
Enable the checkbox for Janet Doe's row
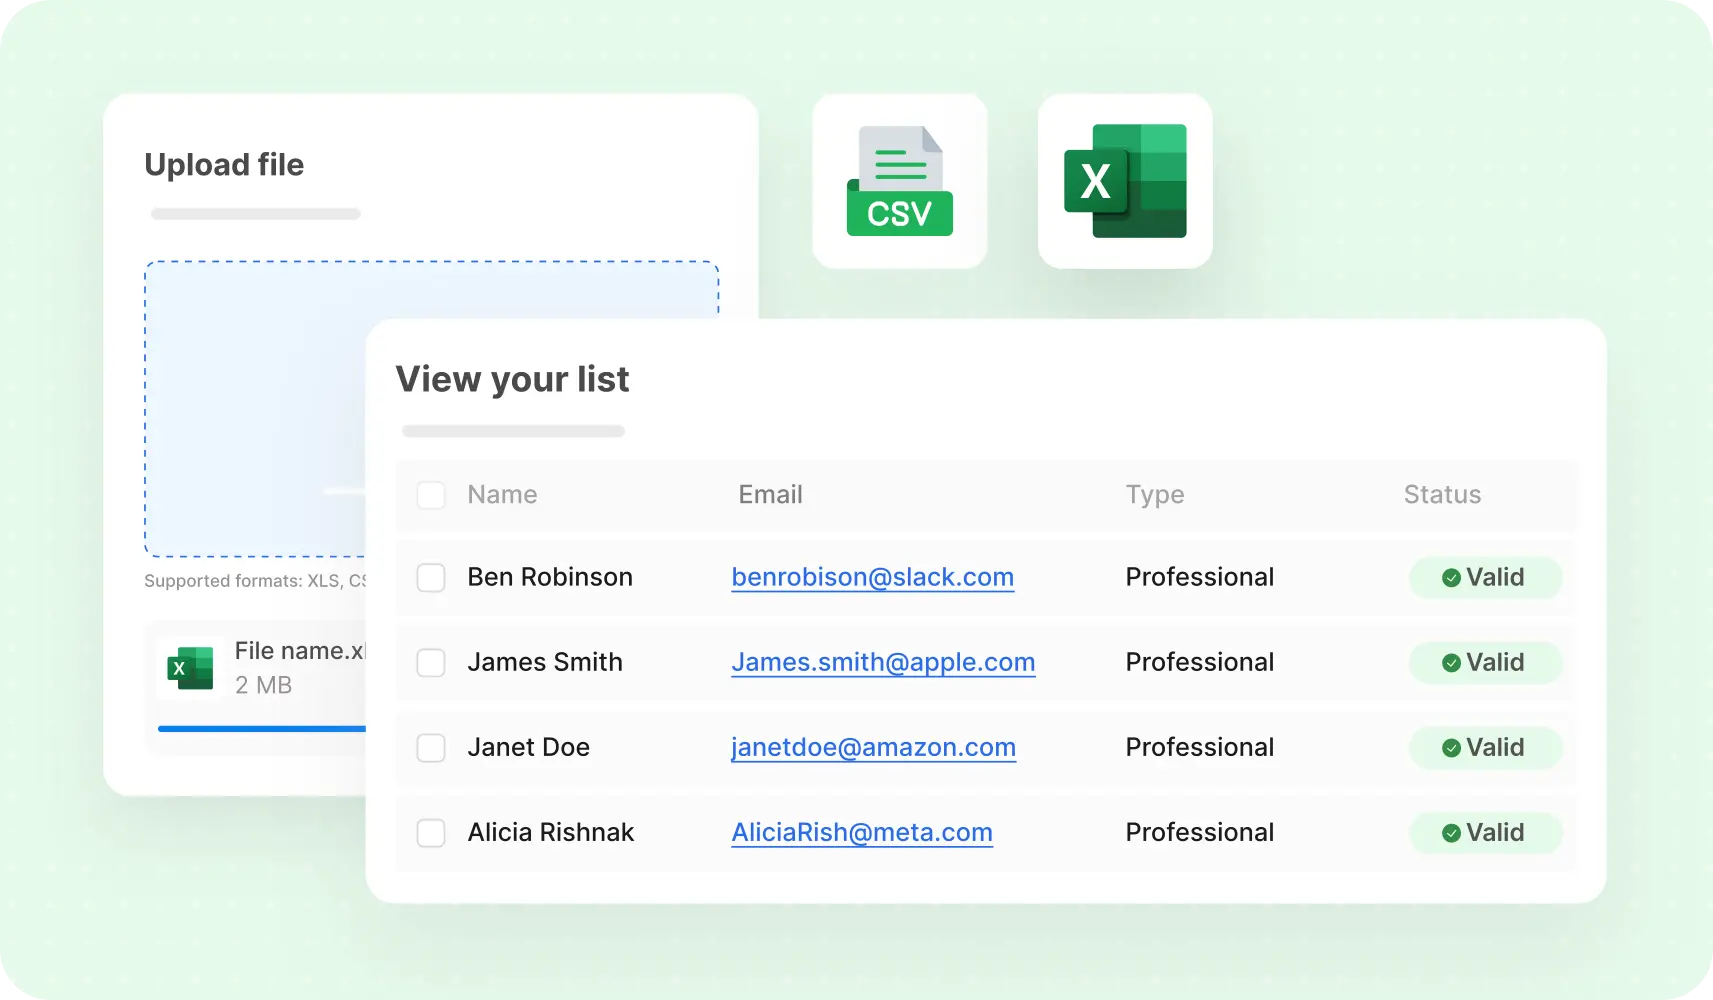(x=431, y=747)
